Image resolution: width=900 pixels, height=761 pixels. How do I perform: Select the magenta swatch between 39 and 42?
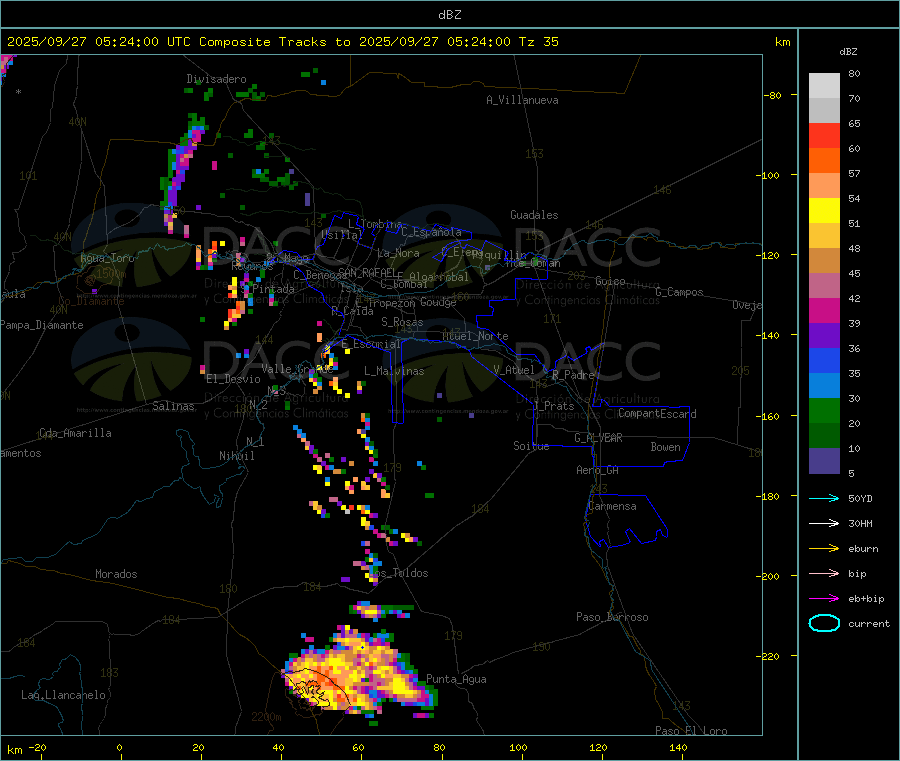[x=824, y=310]
